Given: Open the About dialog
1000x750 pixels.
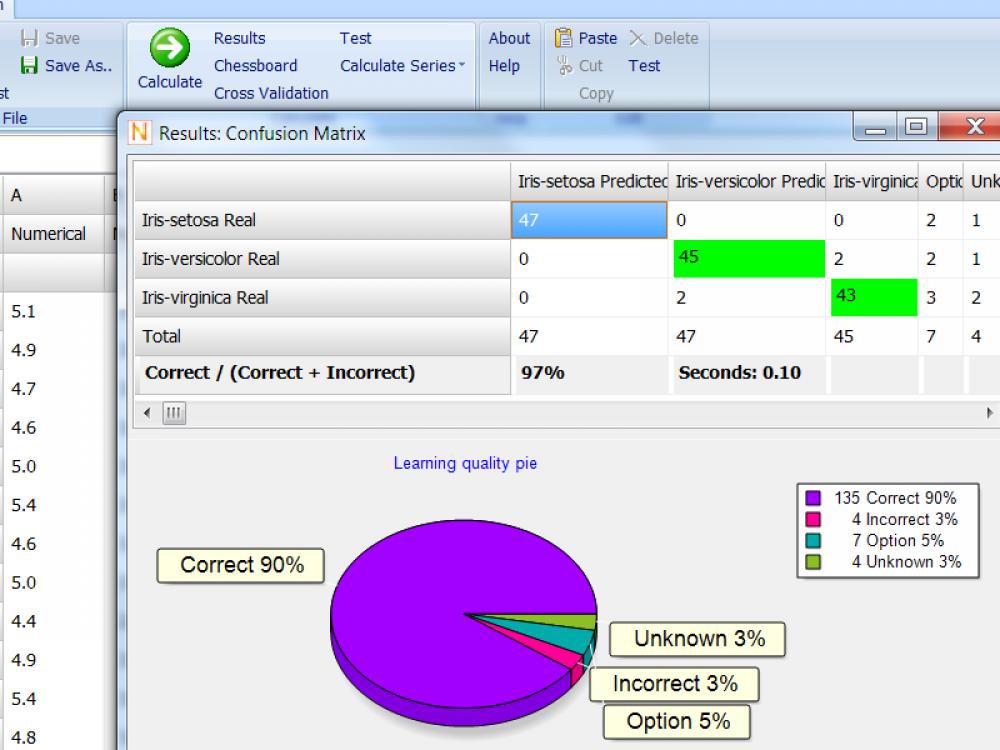Looking at the screenshot, I should coord(509,38).
